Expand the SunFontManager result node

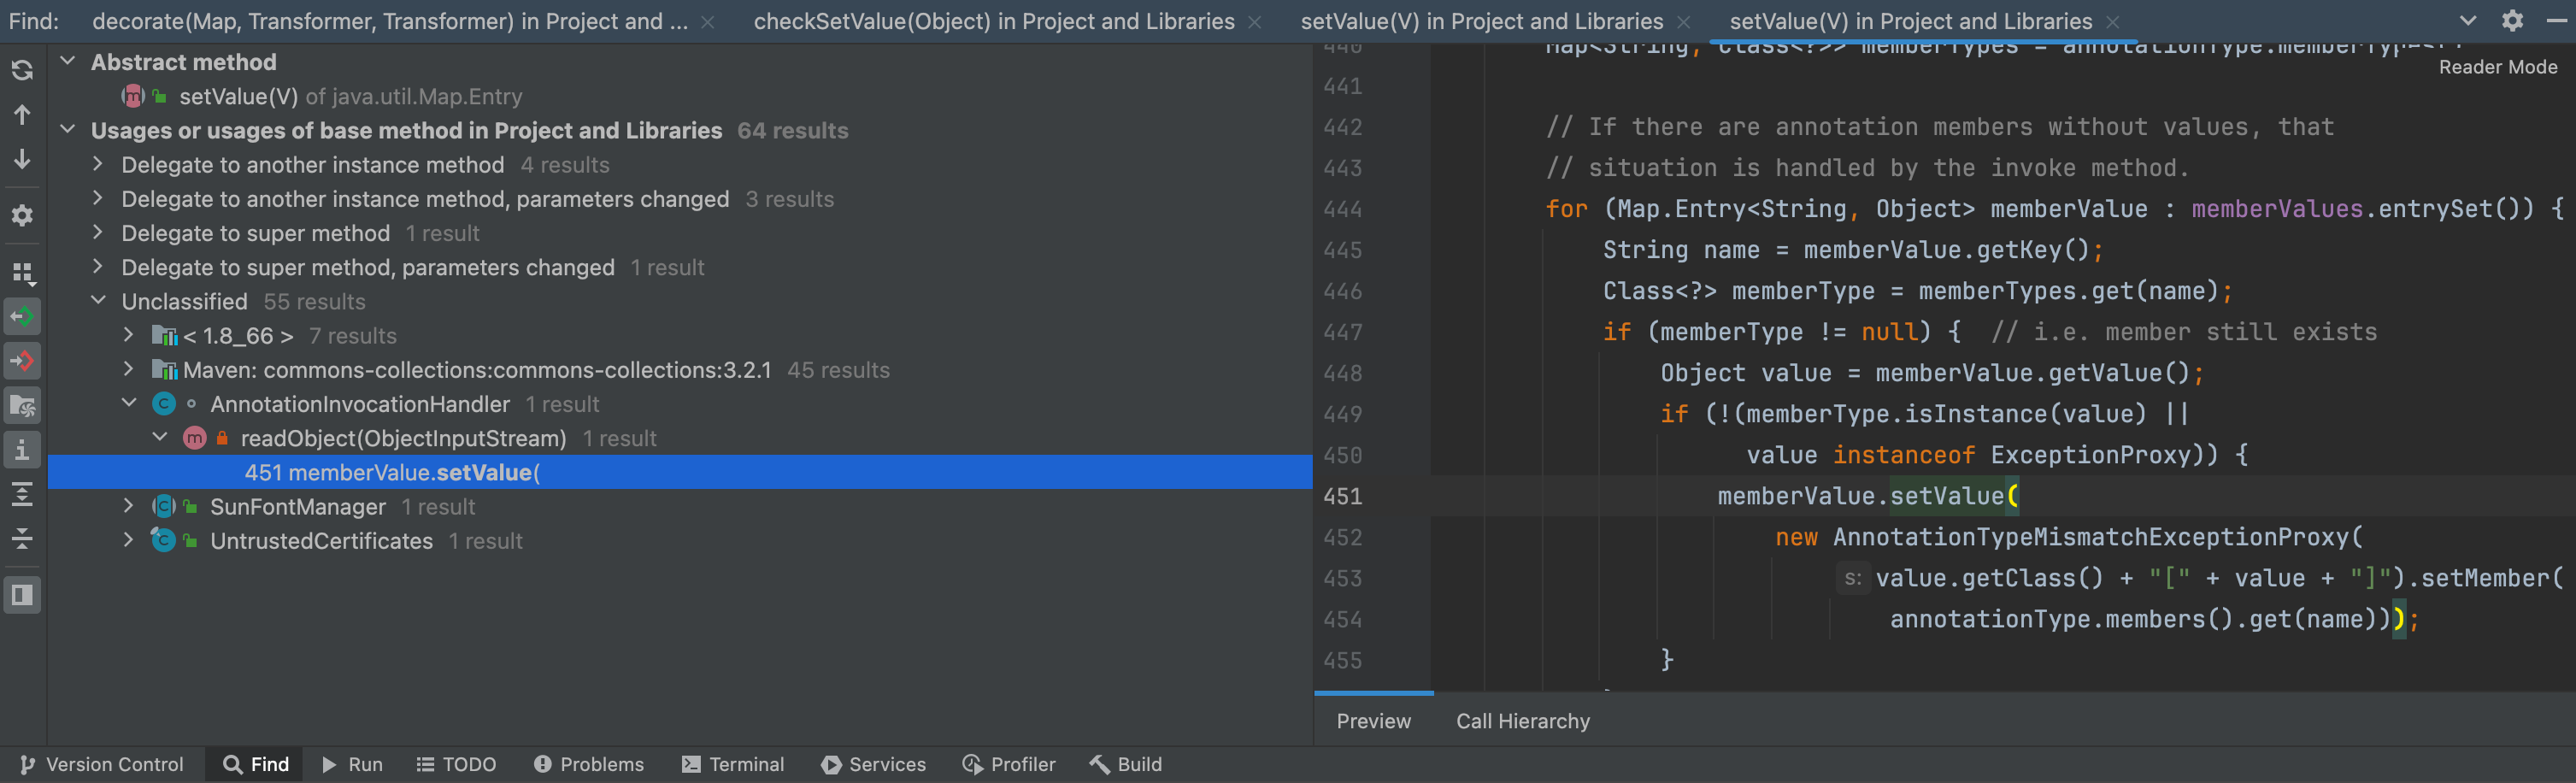[x=128, y=507]
